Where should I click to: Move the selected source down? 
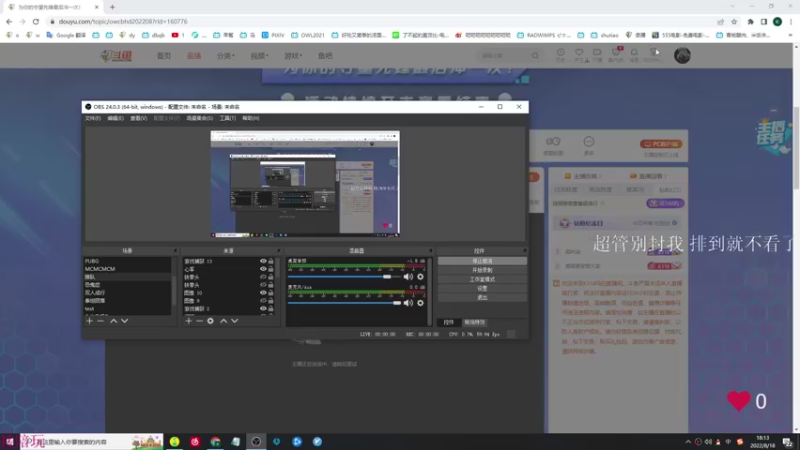point(235,321)
